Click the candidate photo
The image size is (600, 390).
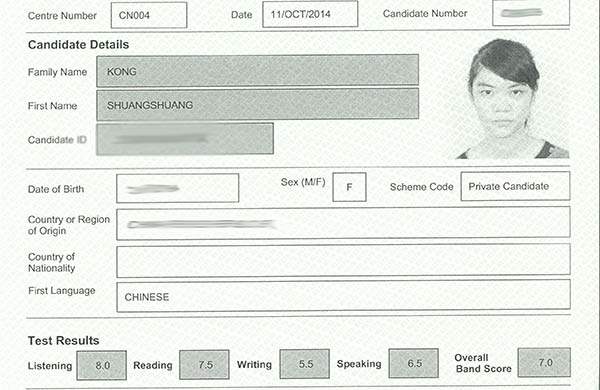click(512, 99)
